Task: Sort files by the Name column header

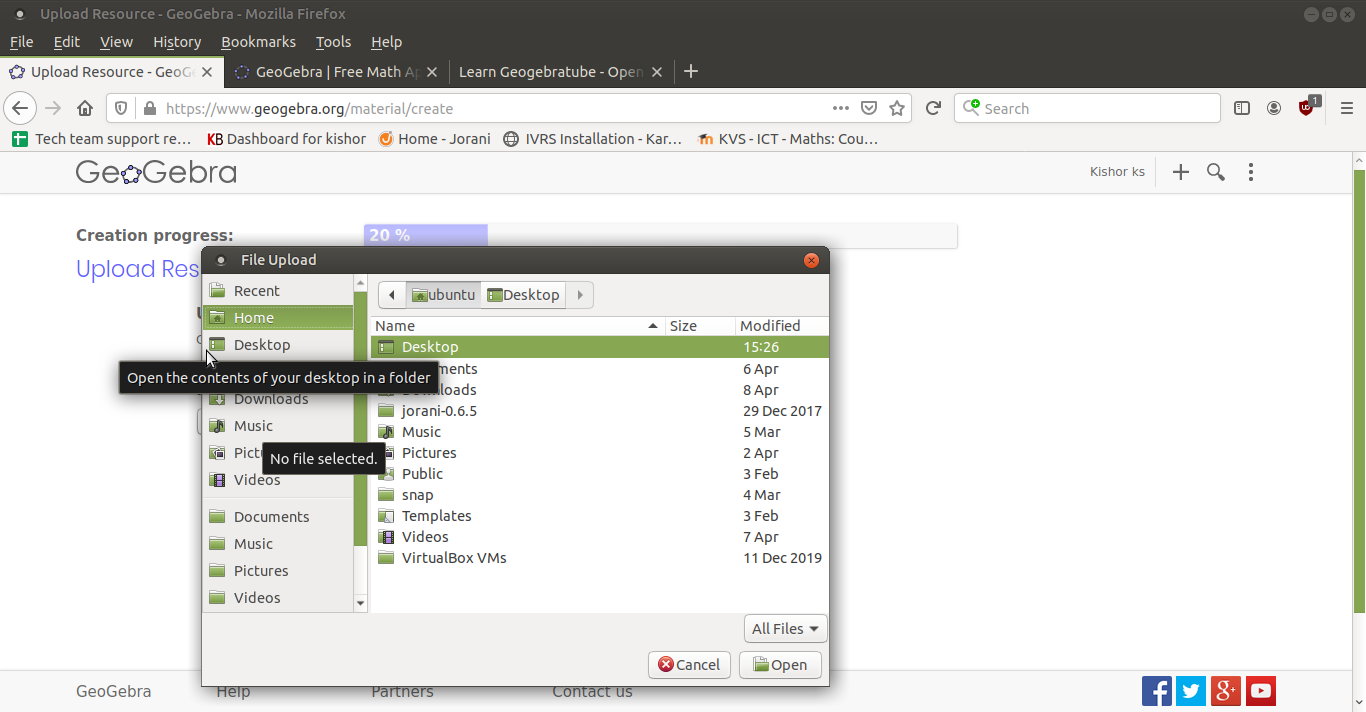Action: click(x=518, y=326)
